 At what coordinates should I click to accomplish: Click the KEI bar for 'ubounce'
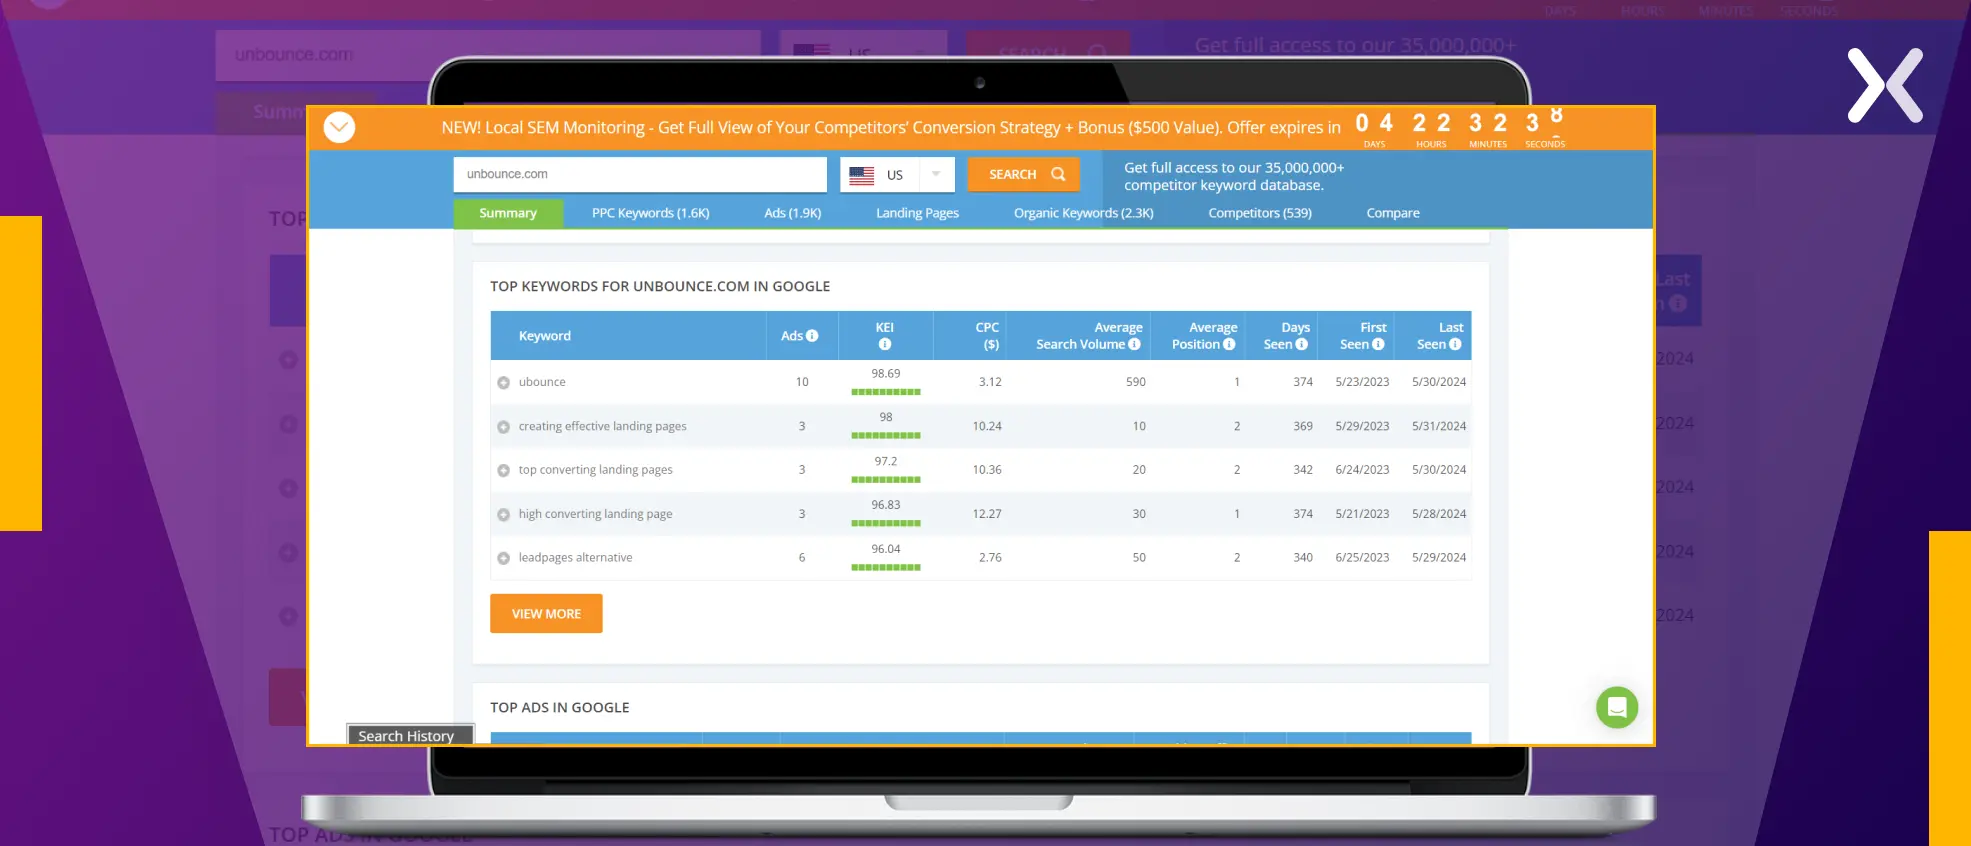(x=886, y=392)
